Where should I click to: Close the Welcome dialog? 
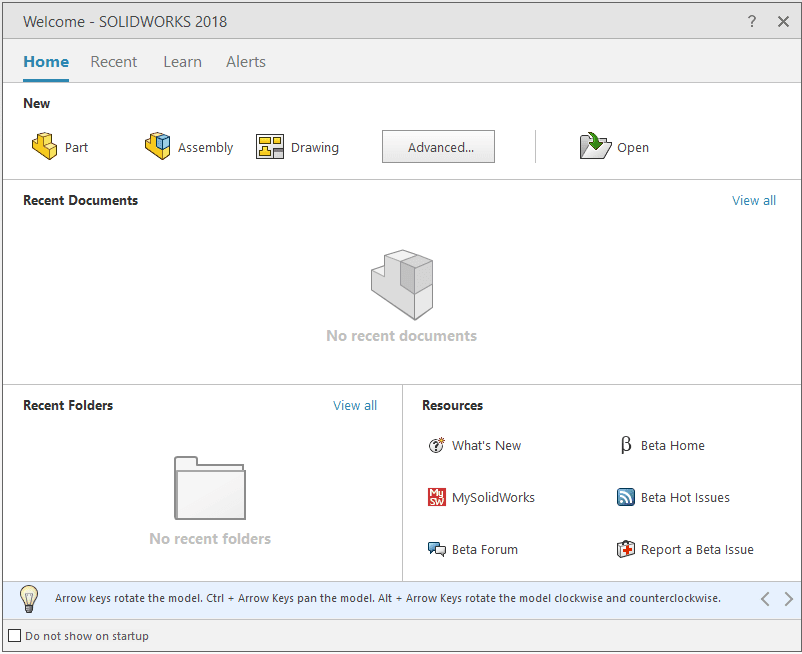783,21
